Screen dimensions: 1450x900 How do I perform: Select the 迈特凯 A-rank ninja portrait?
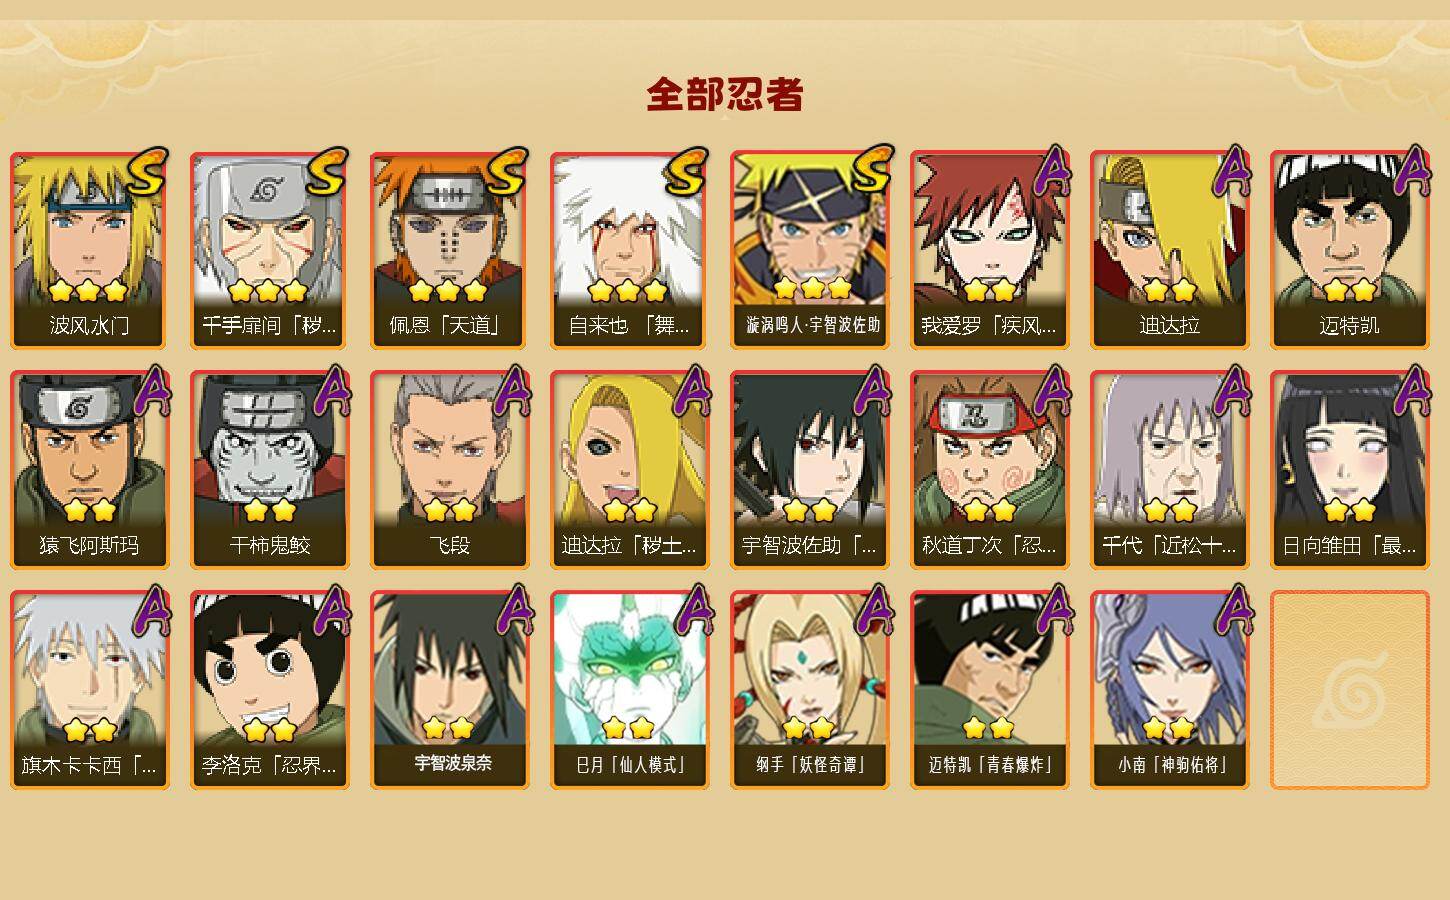point(1350,250)
